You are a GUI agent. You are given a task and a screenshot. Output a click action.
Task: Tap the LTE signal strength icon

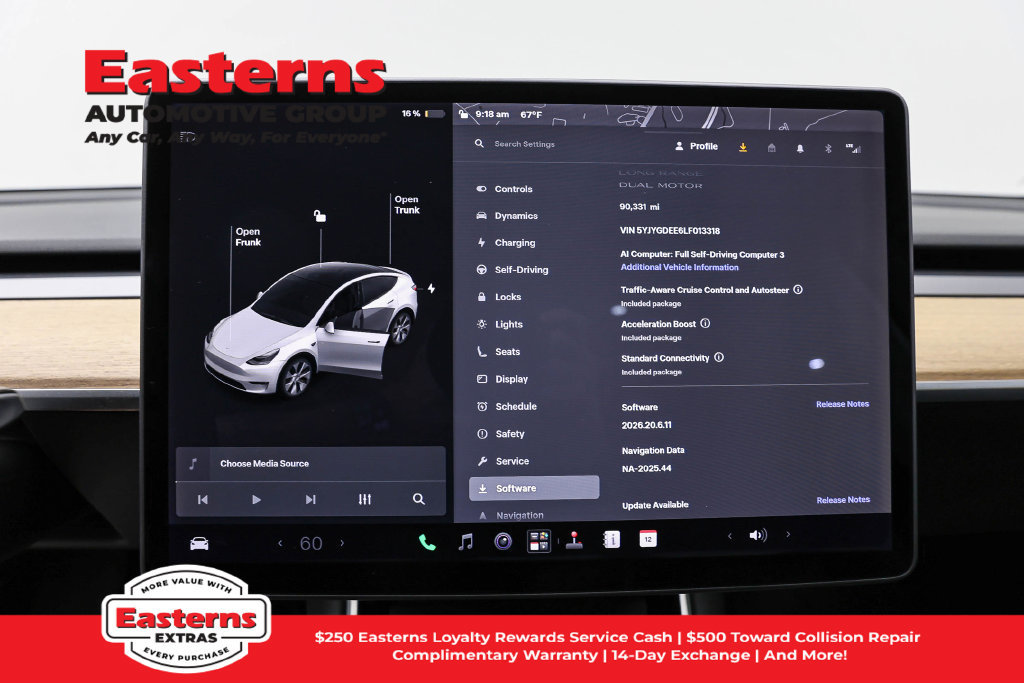pos(853,148)
